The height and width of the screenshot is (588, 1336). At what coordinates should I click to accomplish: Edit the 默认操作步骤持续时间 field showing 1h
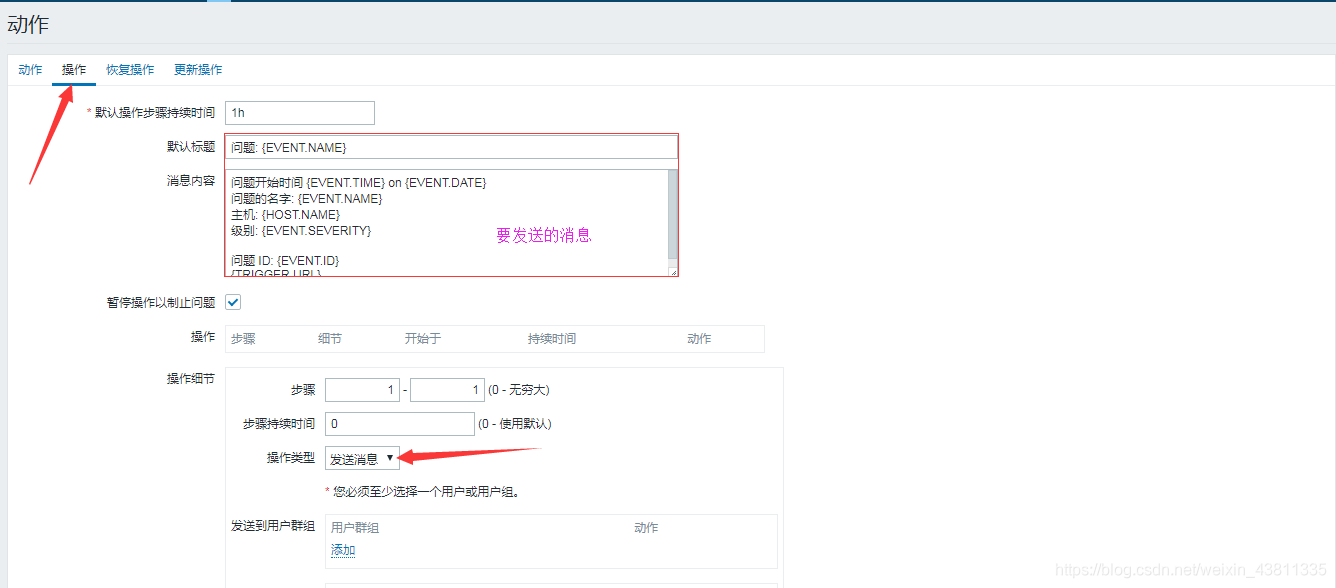tap(300, 113)
